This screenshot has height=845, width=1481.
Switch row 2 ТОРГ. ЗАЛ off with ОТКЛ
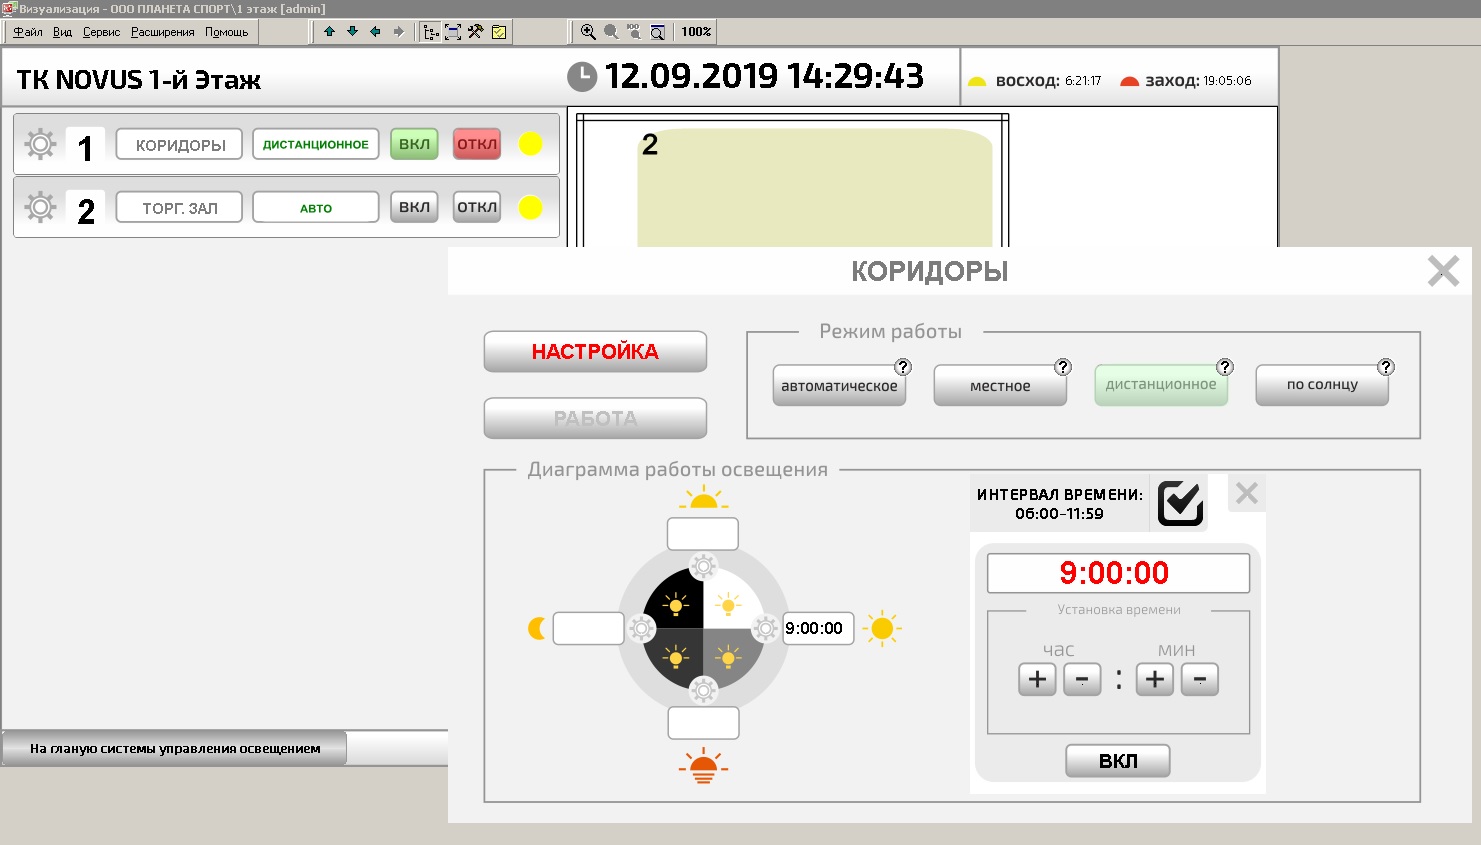(x=477, y=207)
